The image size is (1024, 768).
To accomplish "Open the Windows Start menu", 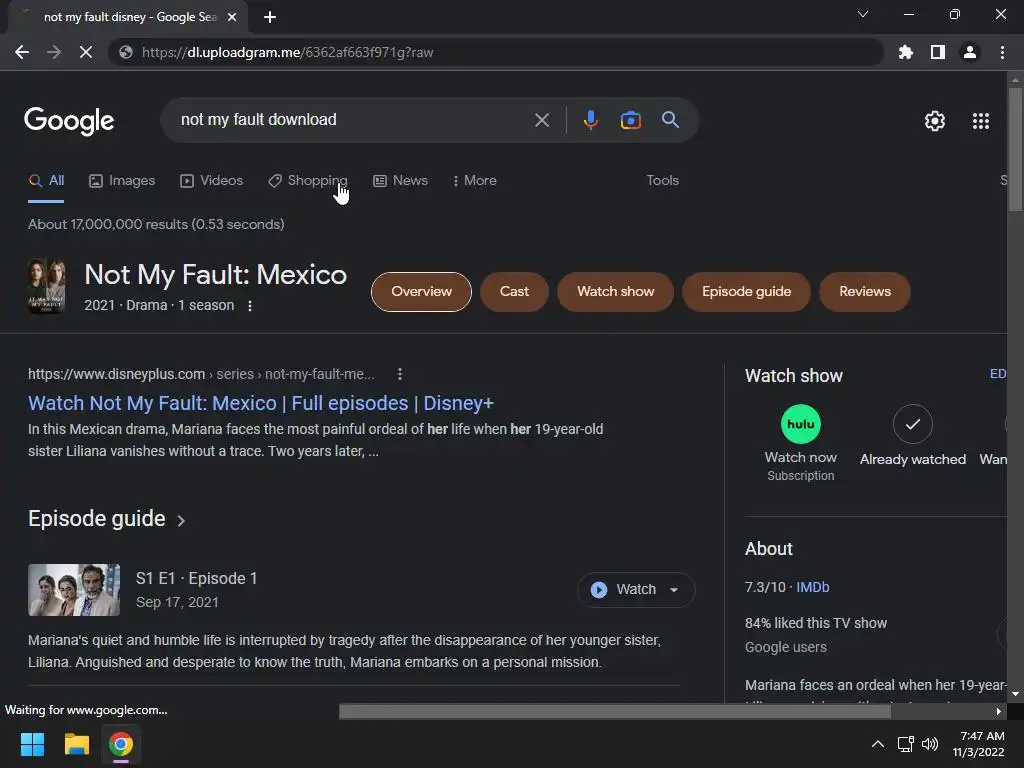I will (x=32, y=744).
